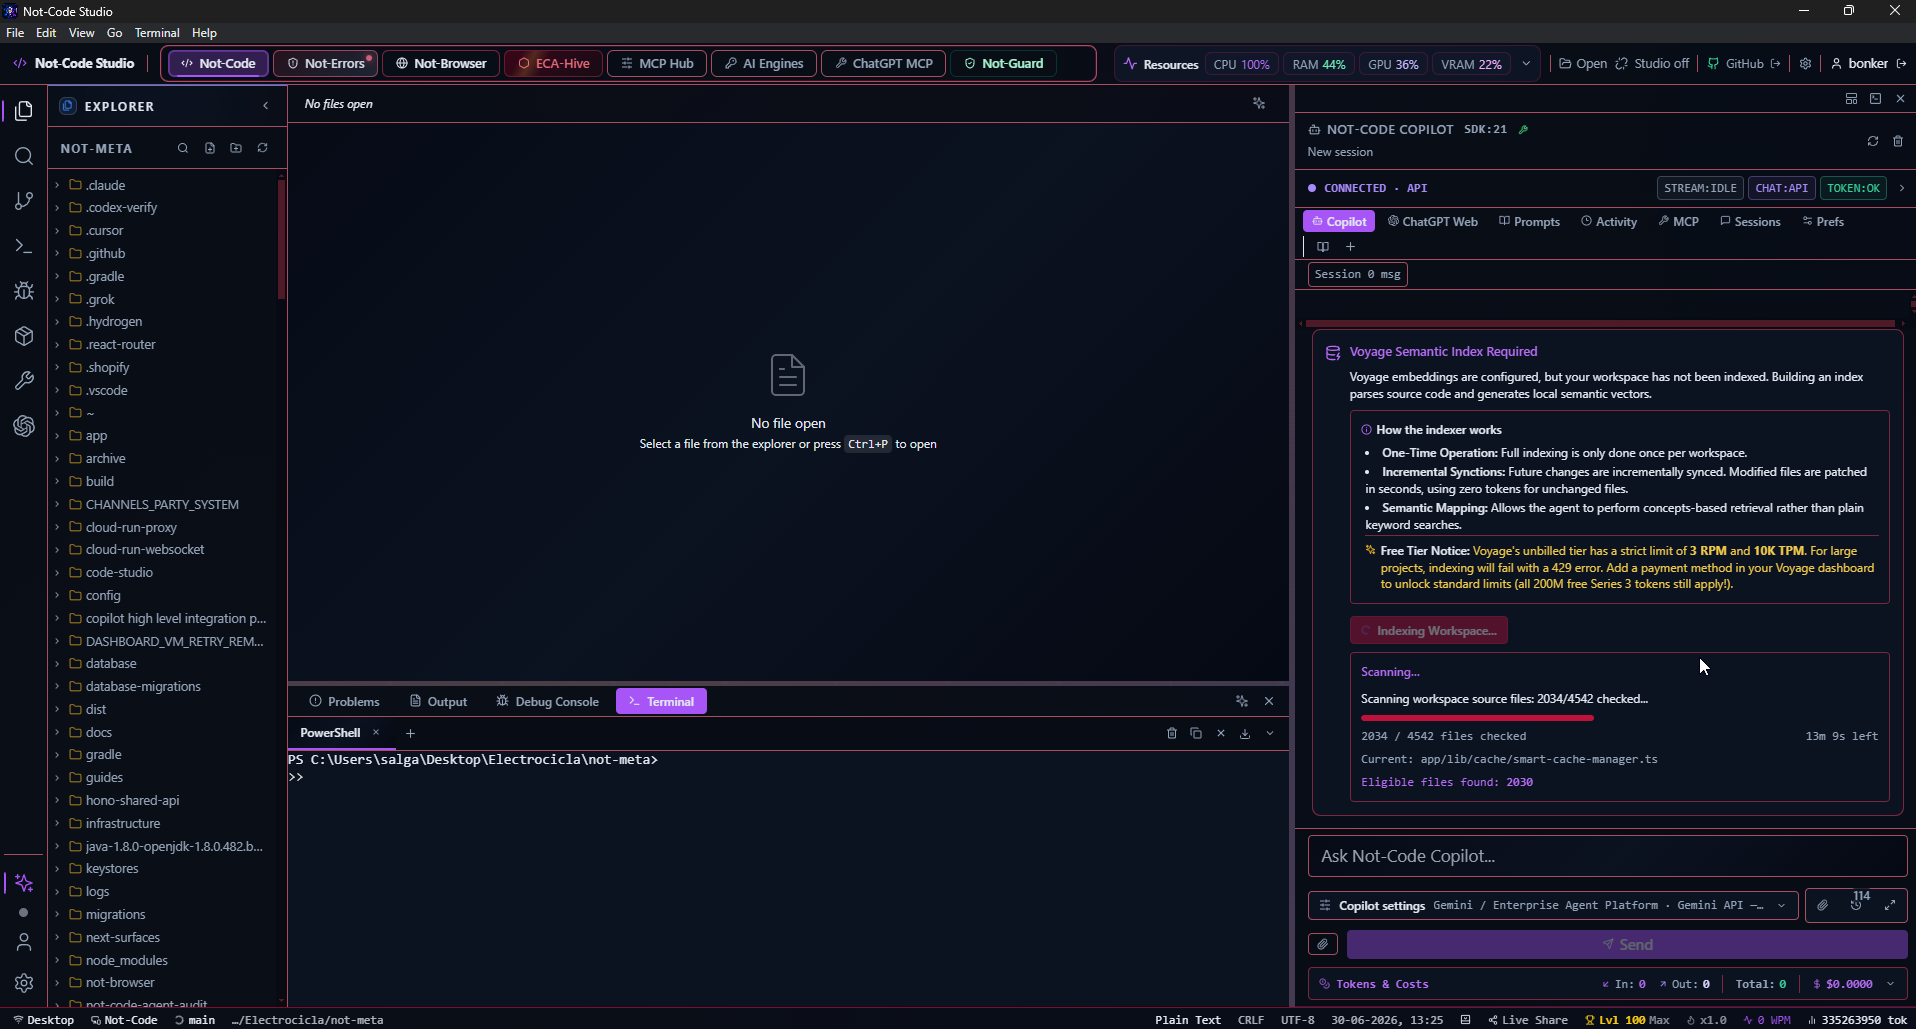Viewport: 1916px width, 1029px height.
Task: Open the Go menu
Action: tap(115, 33)
